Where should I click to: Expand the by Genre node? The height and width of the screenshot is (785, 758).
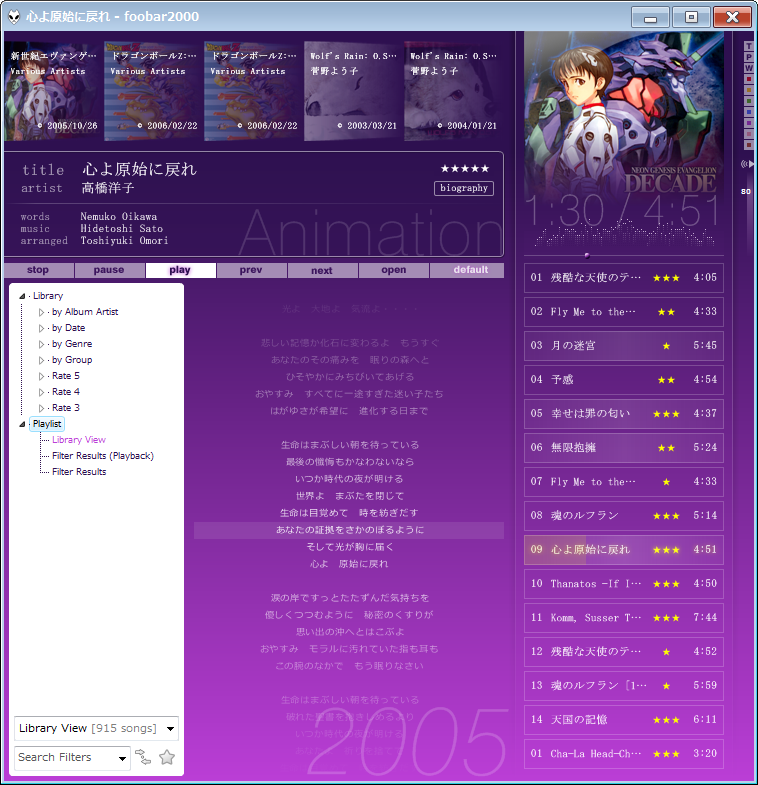click(42, 344)
